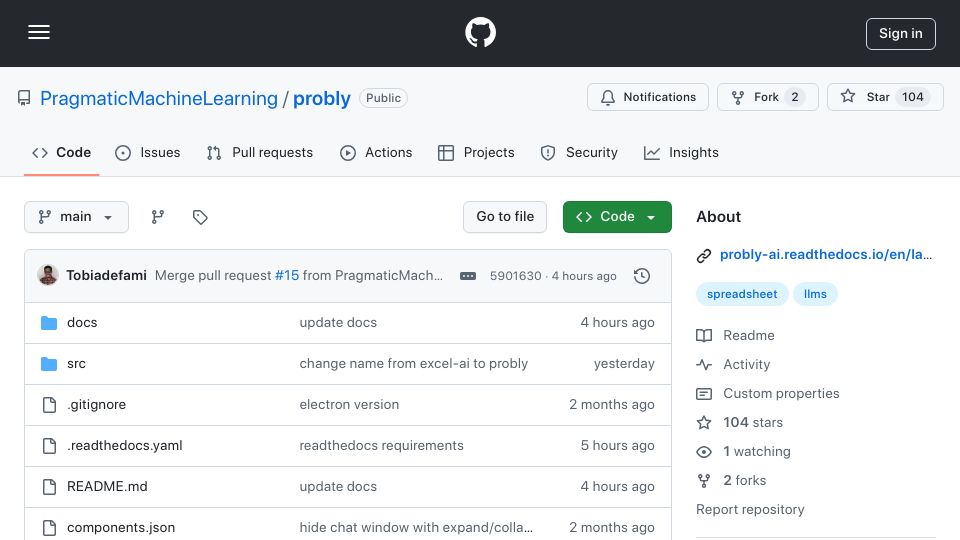This screenshot has width=960, height=540.
Task: Click the eye icon beside watching
Action: point(704,452)
